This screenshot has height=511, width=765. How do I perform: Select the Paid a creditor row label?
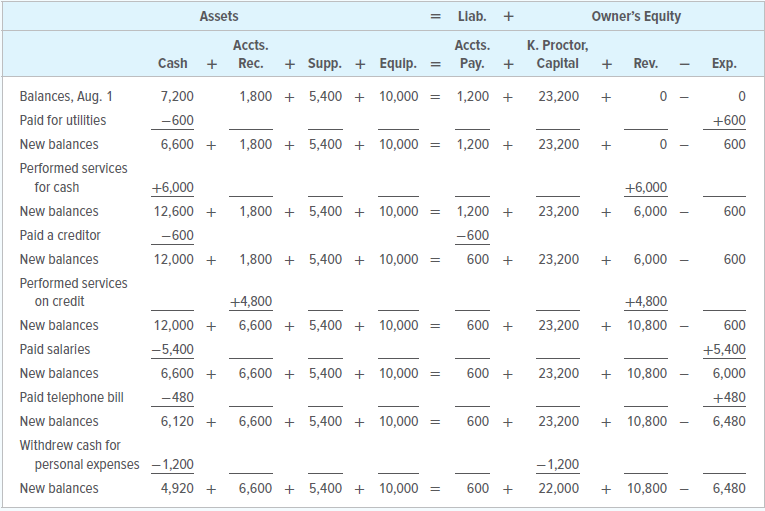60,235
